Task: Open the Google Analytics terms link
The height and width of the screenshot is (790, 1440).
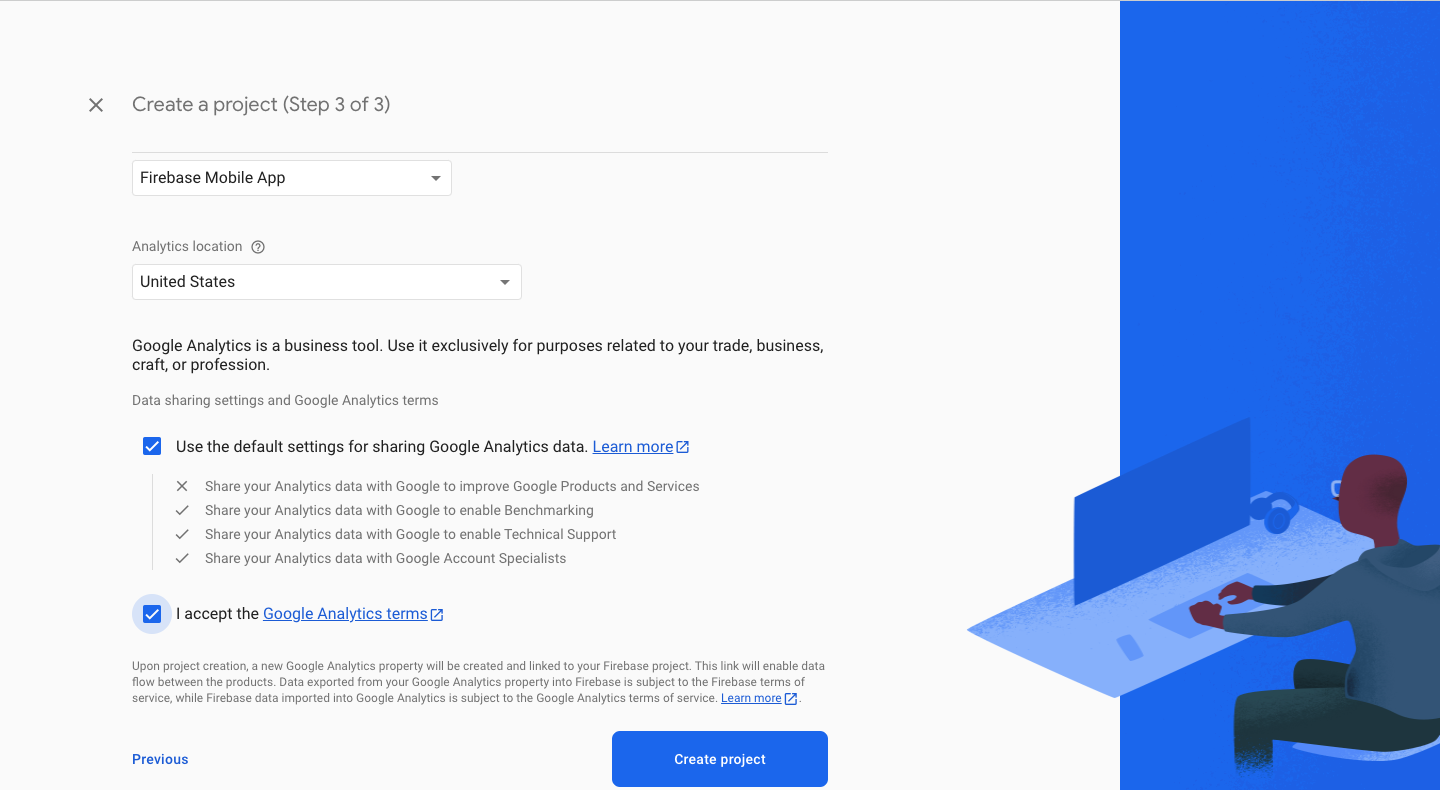Action: point(345,614)
